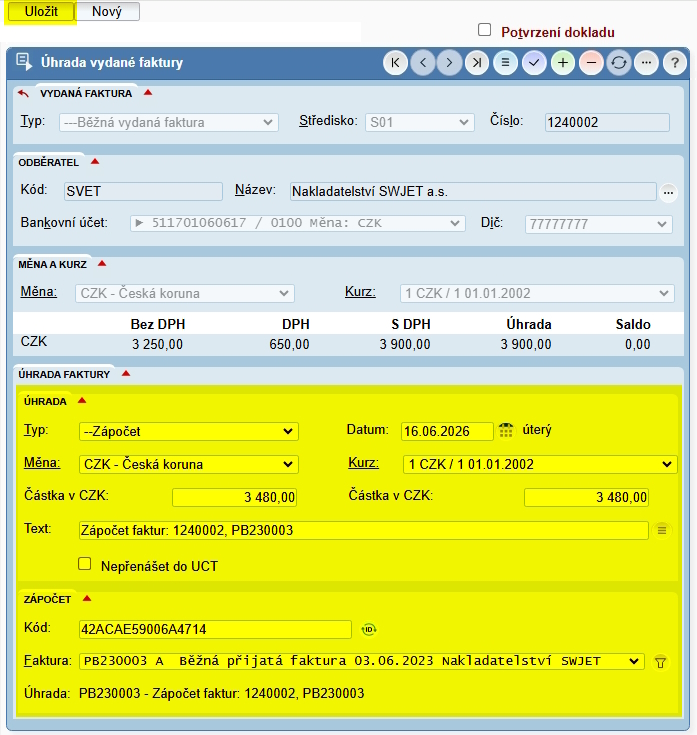
Task: Click the Kurz link in Měna a kurz
Action: pos(360,292)
